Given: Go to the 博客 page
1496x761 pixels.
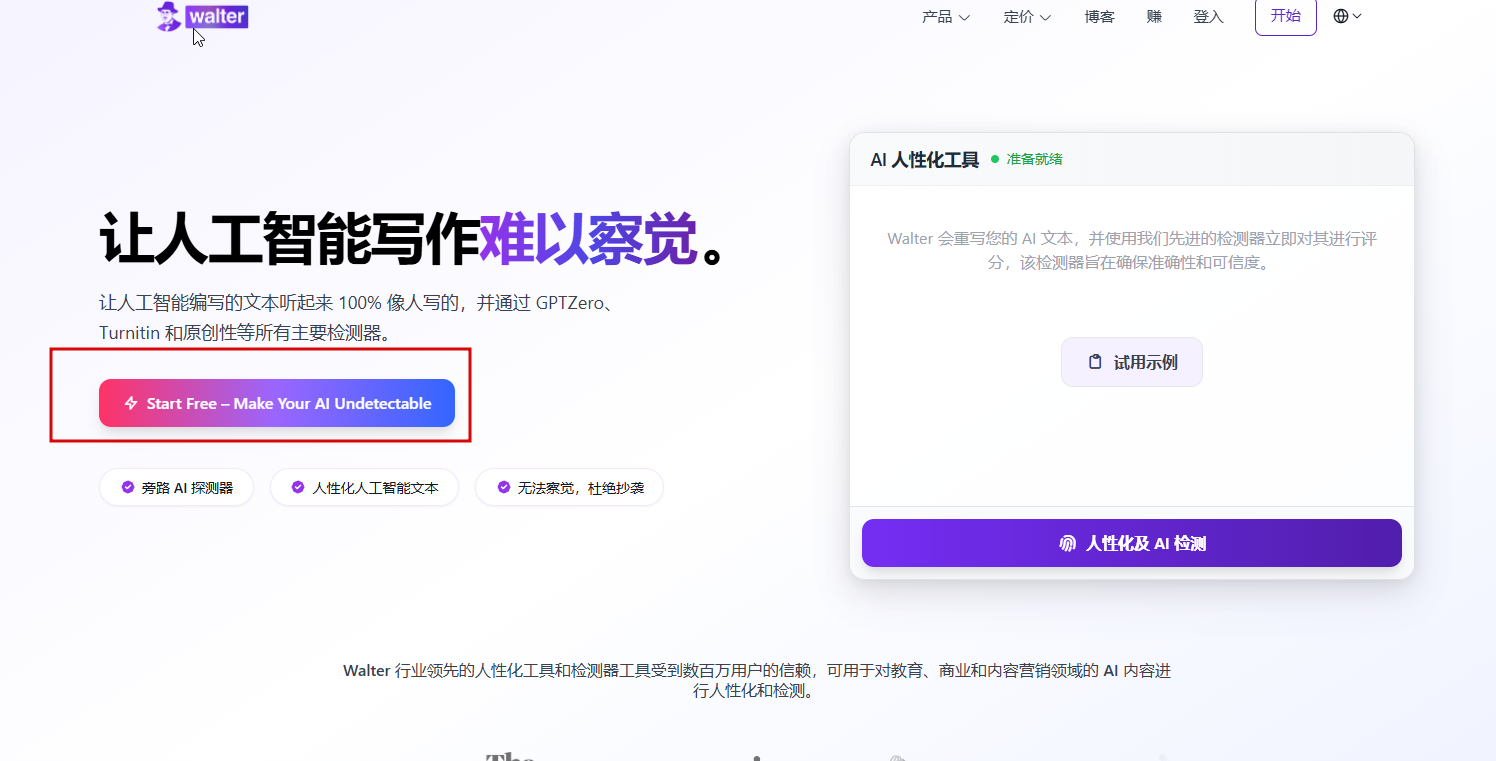Looking at the screenshot, I should 1099,17.
